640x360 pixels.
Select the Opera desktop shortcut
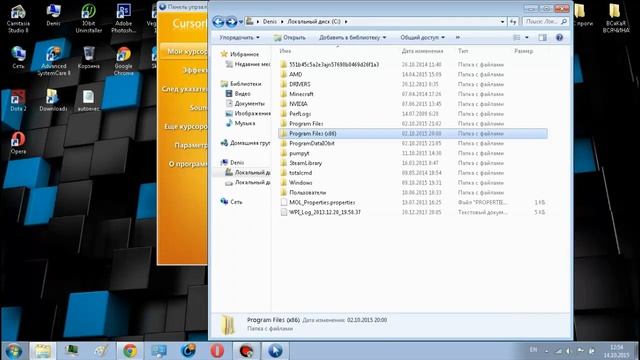coord(18,143)
